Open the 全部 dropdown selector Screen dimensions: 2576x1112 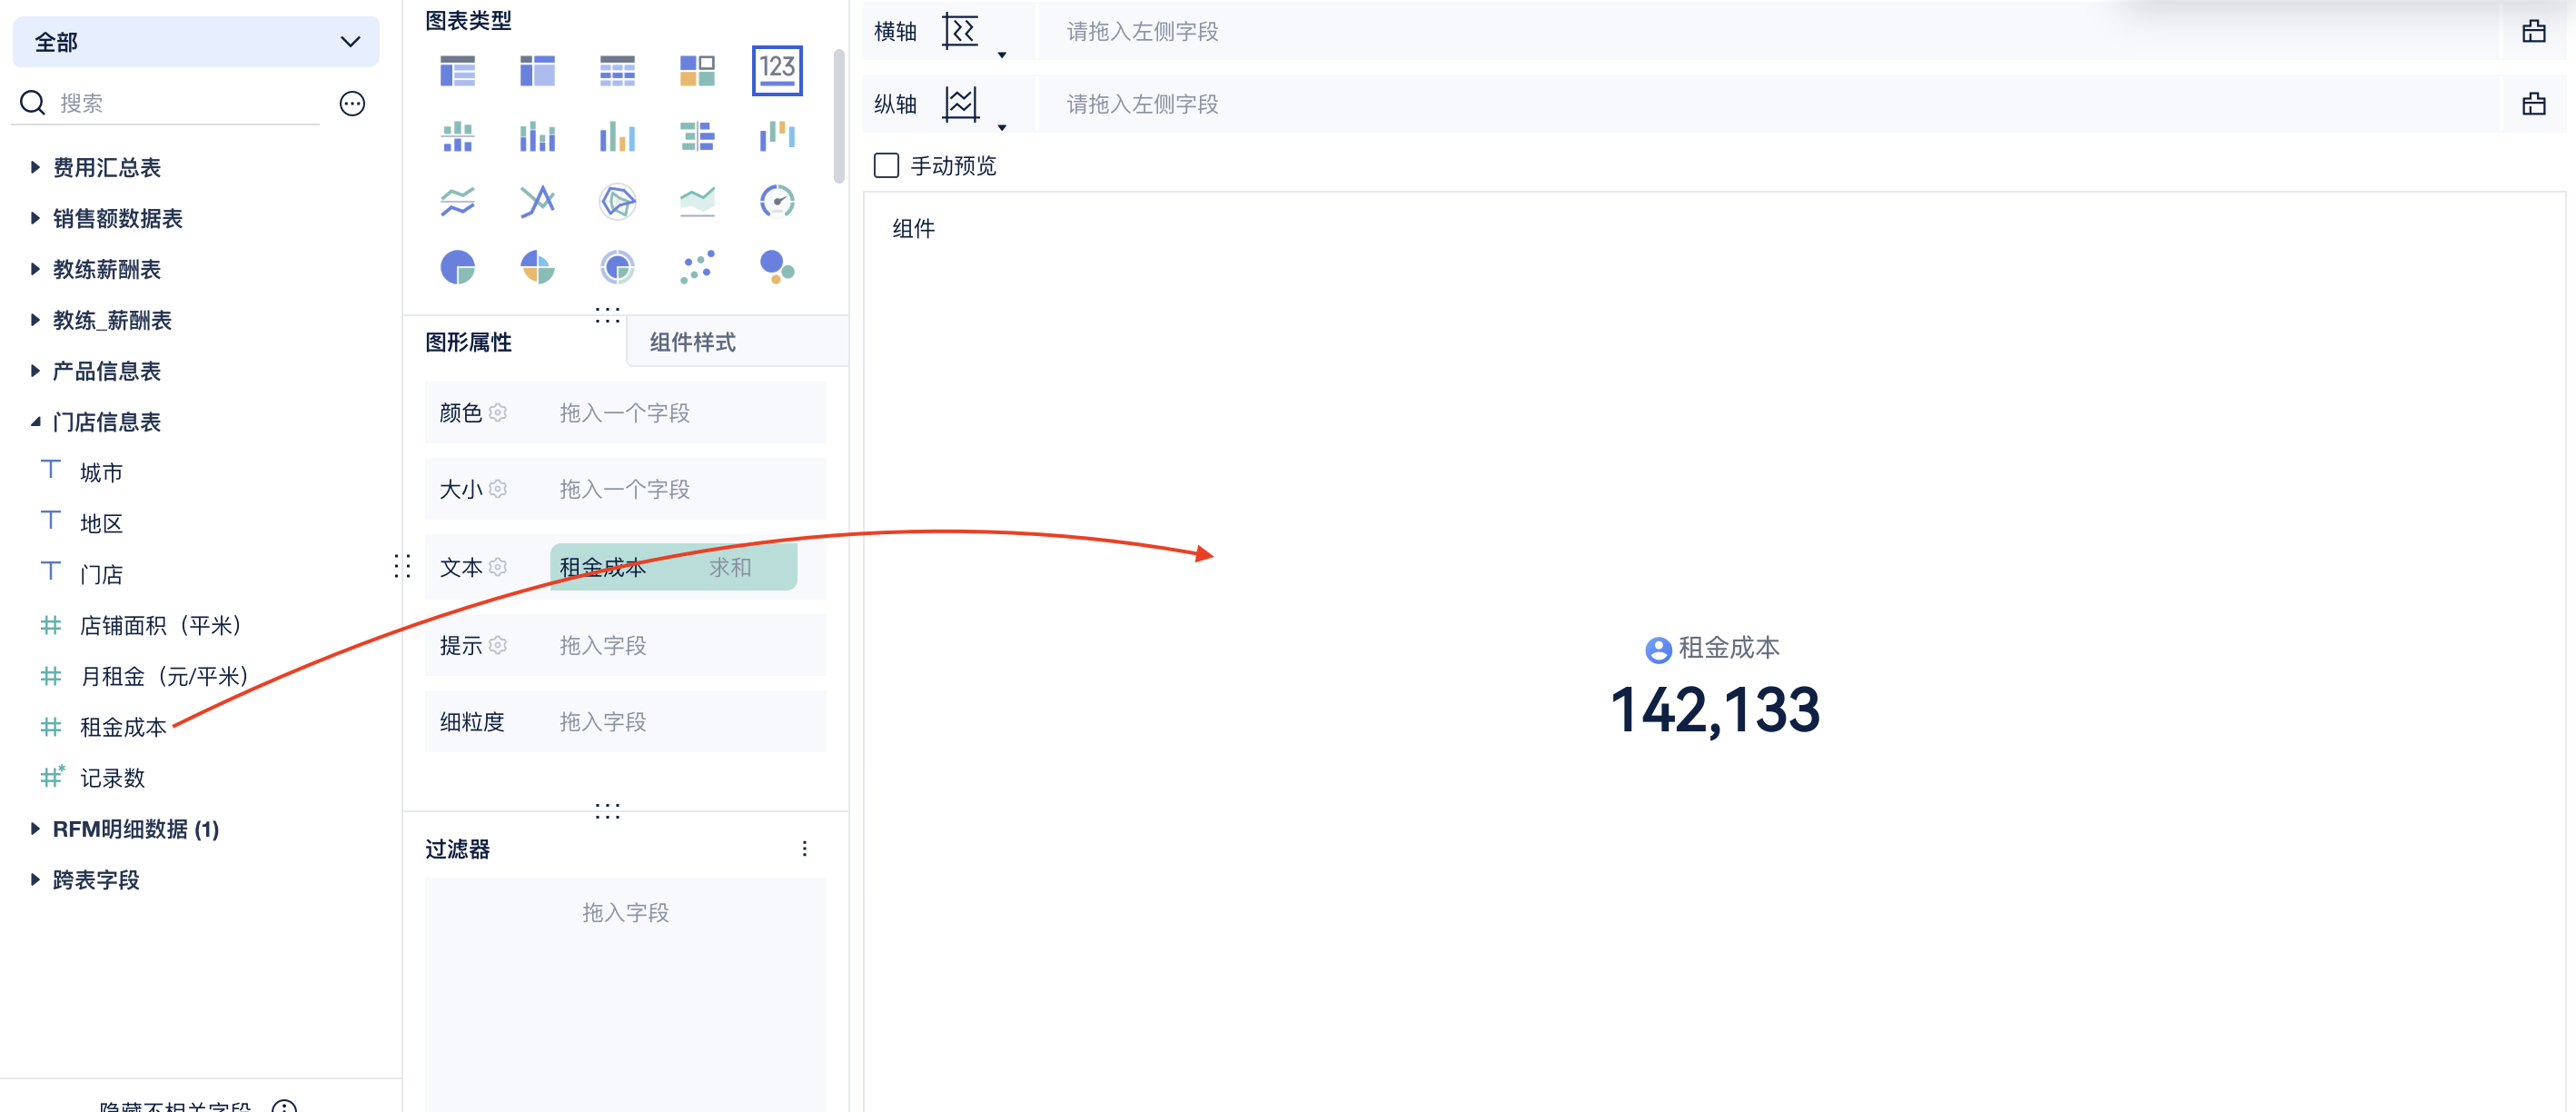[x=195, y=42]
